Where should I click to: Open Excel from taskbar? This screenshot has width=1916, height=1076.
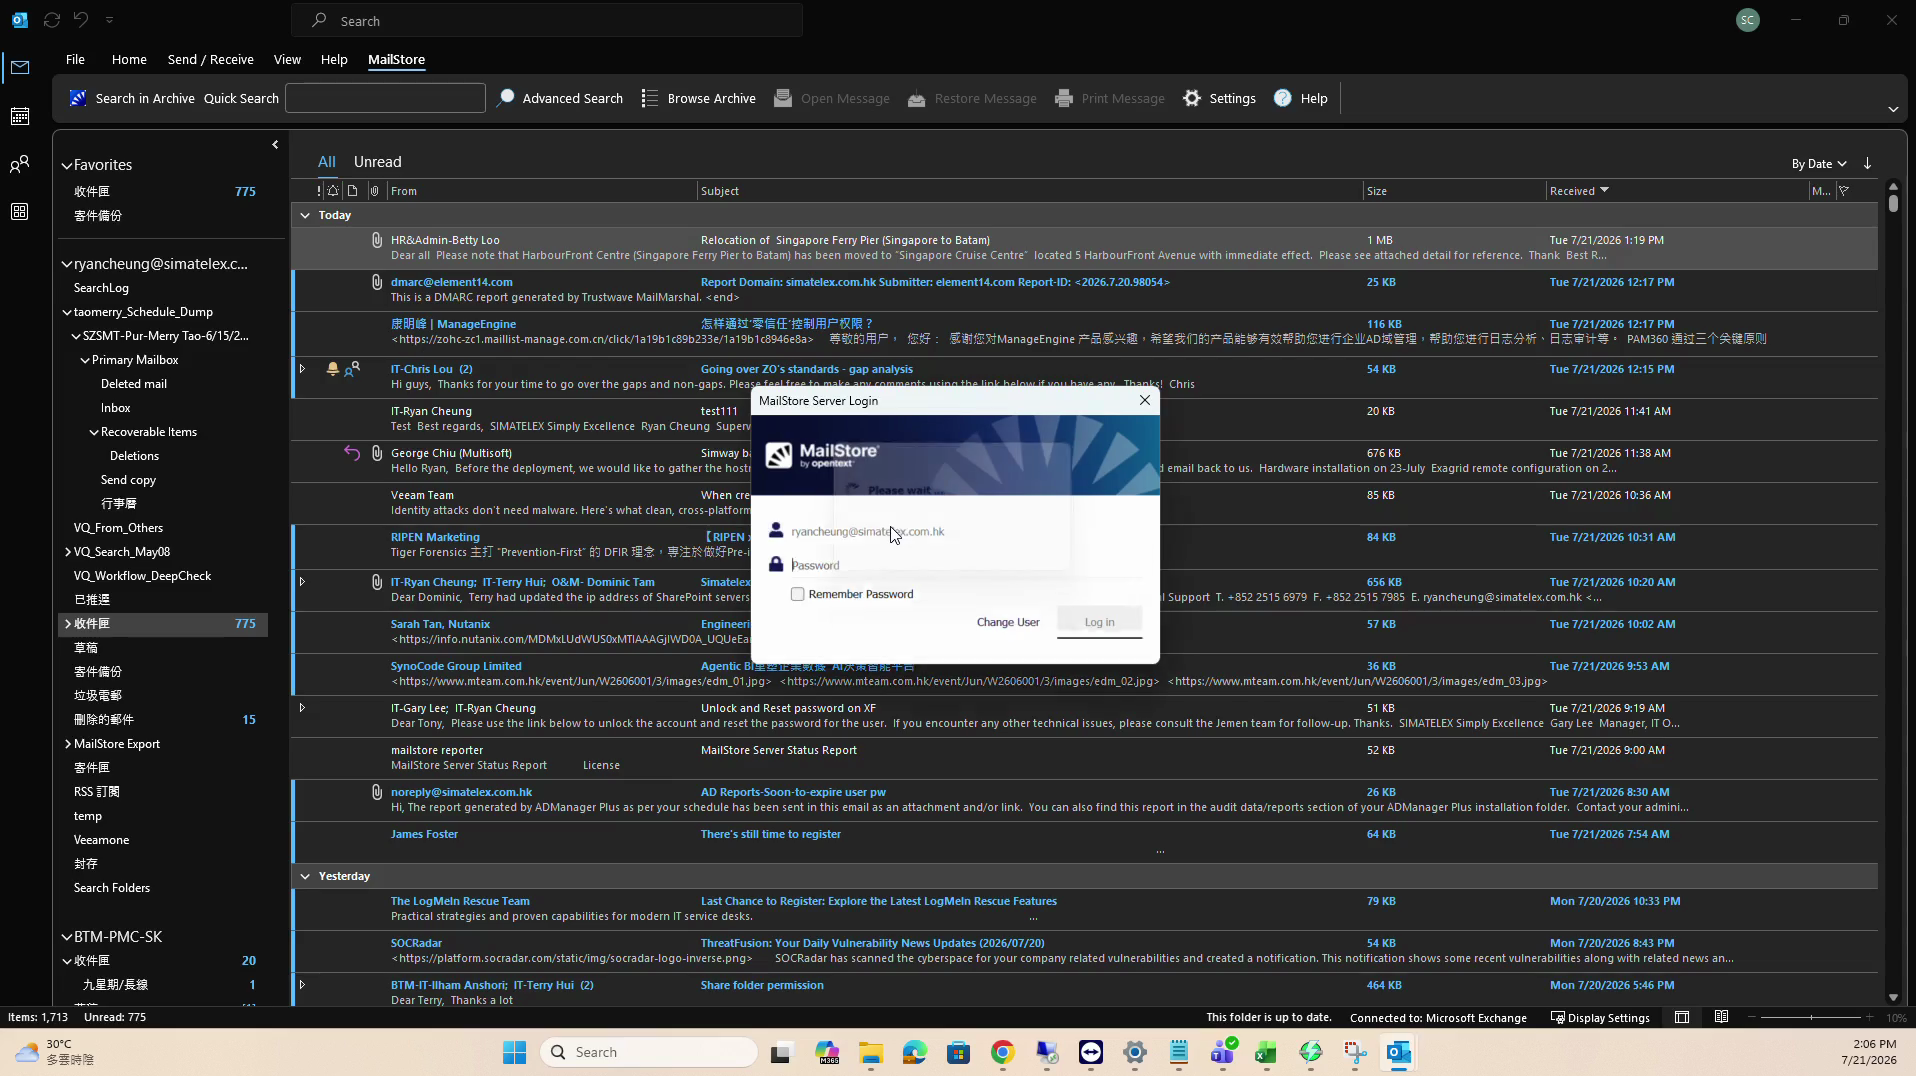click(x=1266, y=1052)
